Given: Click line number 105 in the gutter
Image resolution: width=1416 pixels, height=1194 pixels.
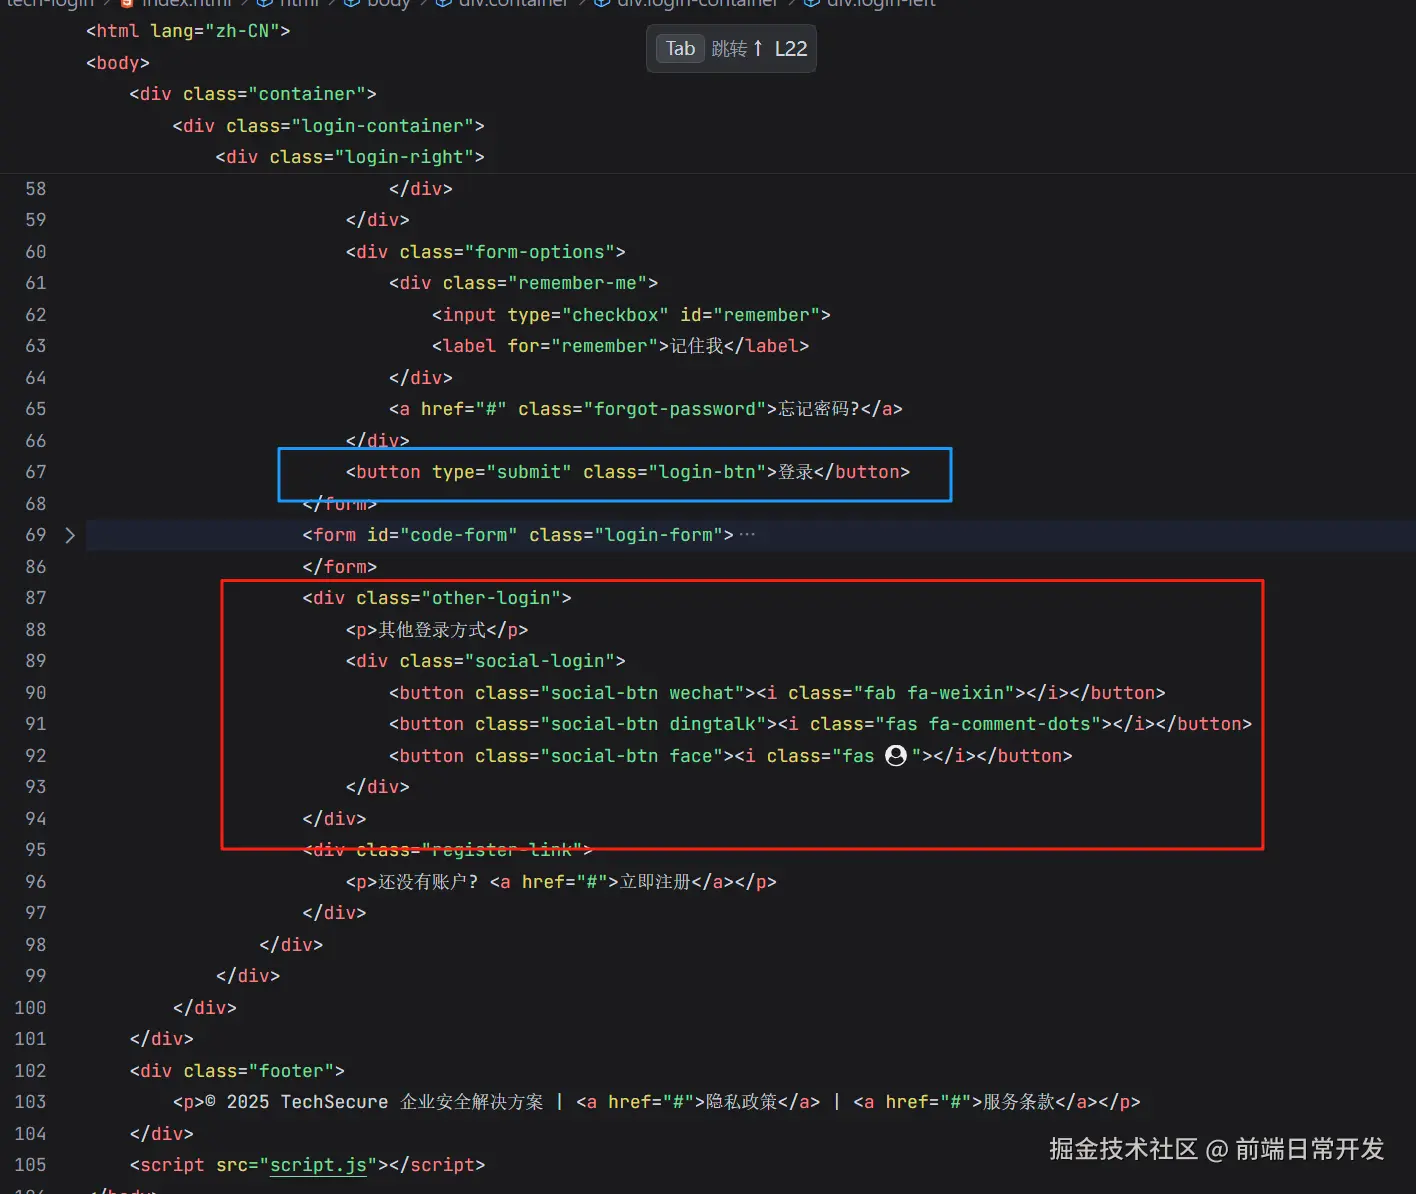Looking at the screenshot, I should 30,1165.
